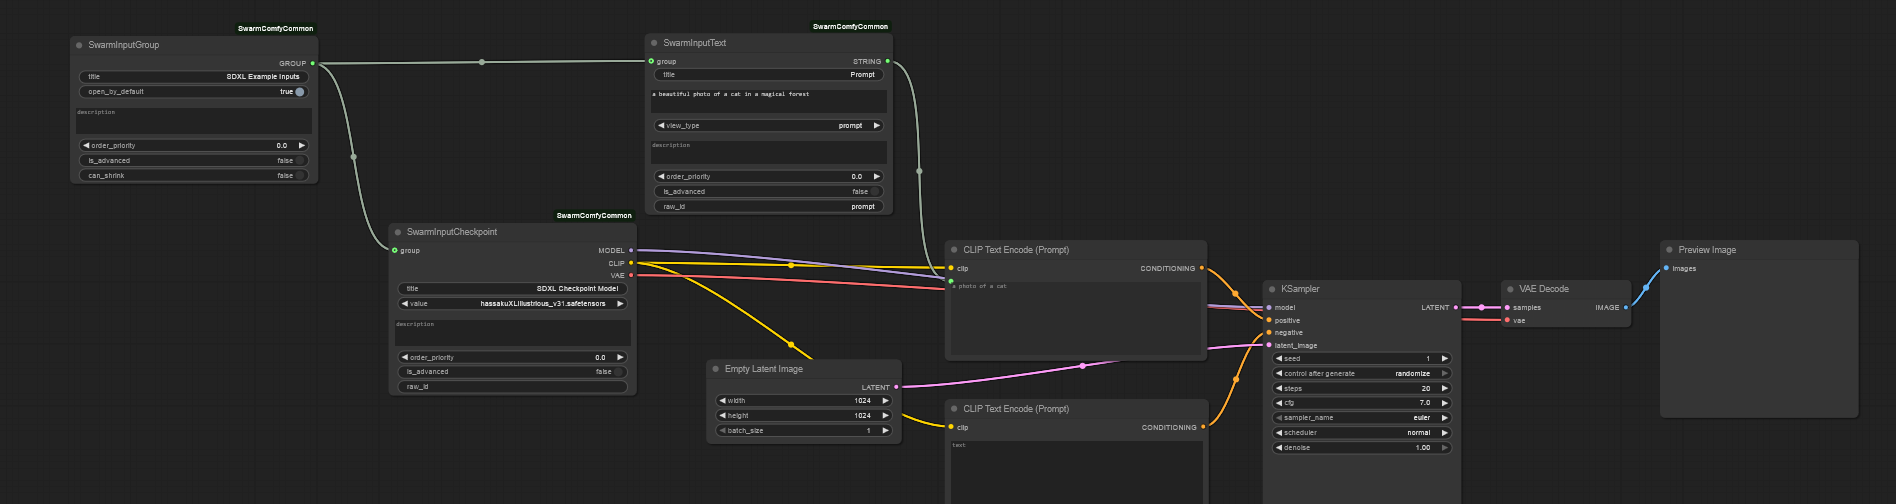The height and width of the screenshot is (504, 1896).
Task: Open the checkpoint value combo showing hassakuXLIllustrious
Action: [x=513, y=303]
